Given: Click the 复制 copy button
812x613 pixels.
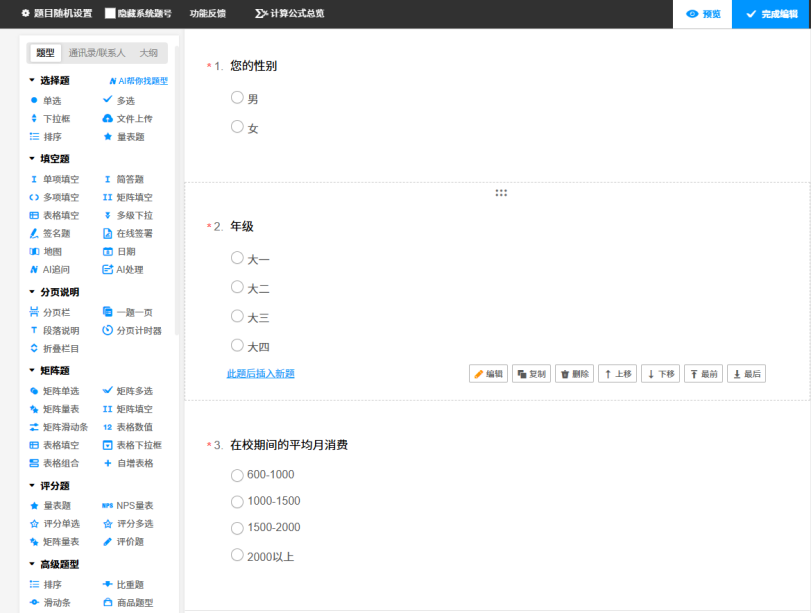Looking at the screenshot, I should (x=531, y=374).
